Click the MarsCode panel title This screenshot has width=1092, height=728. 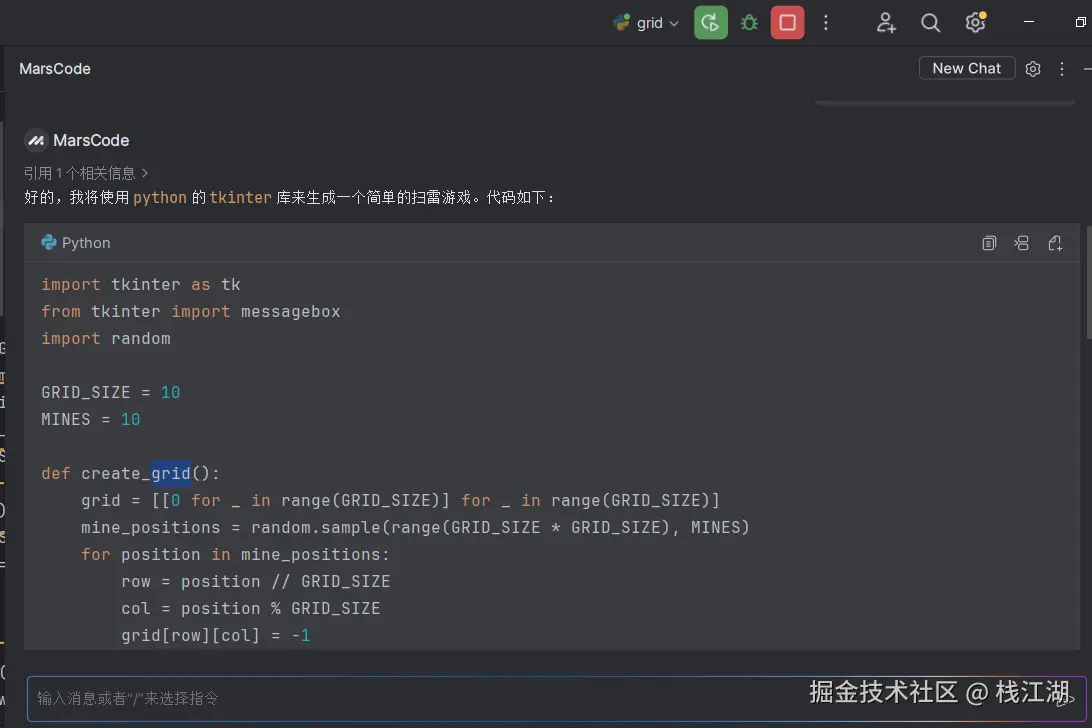(x=55, y=69)
